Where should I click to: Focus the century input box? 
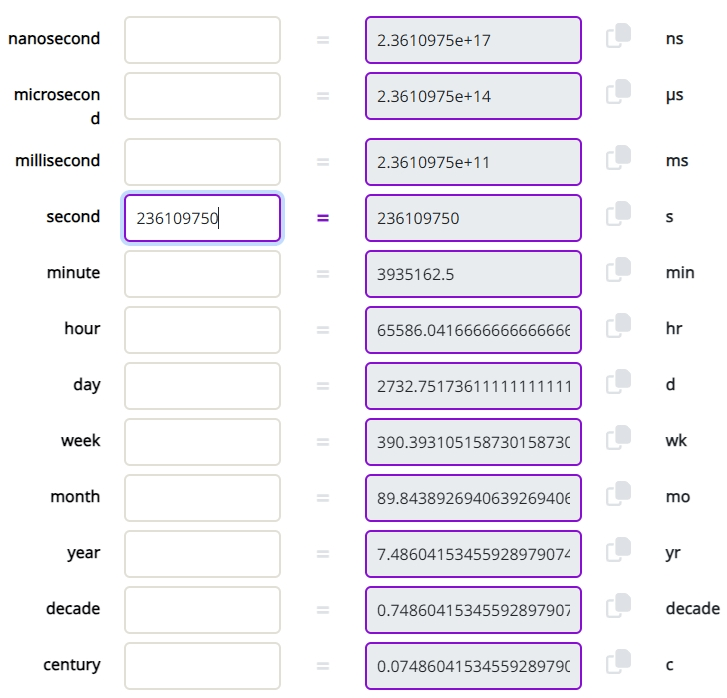pos(202,666)
